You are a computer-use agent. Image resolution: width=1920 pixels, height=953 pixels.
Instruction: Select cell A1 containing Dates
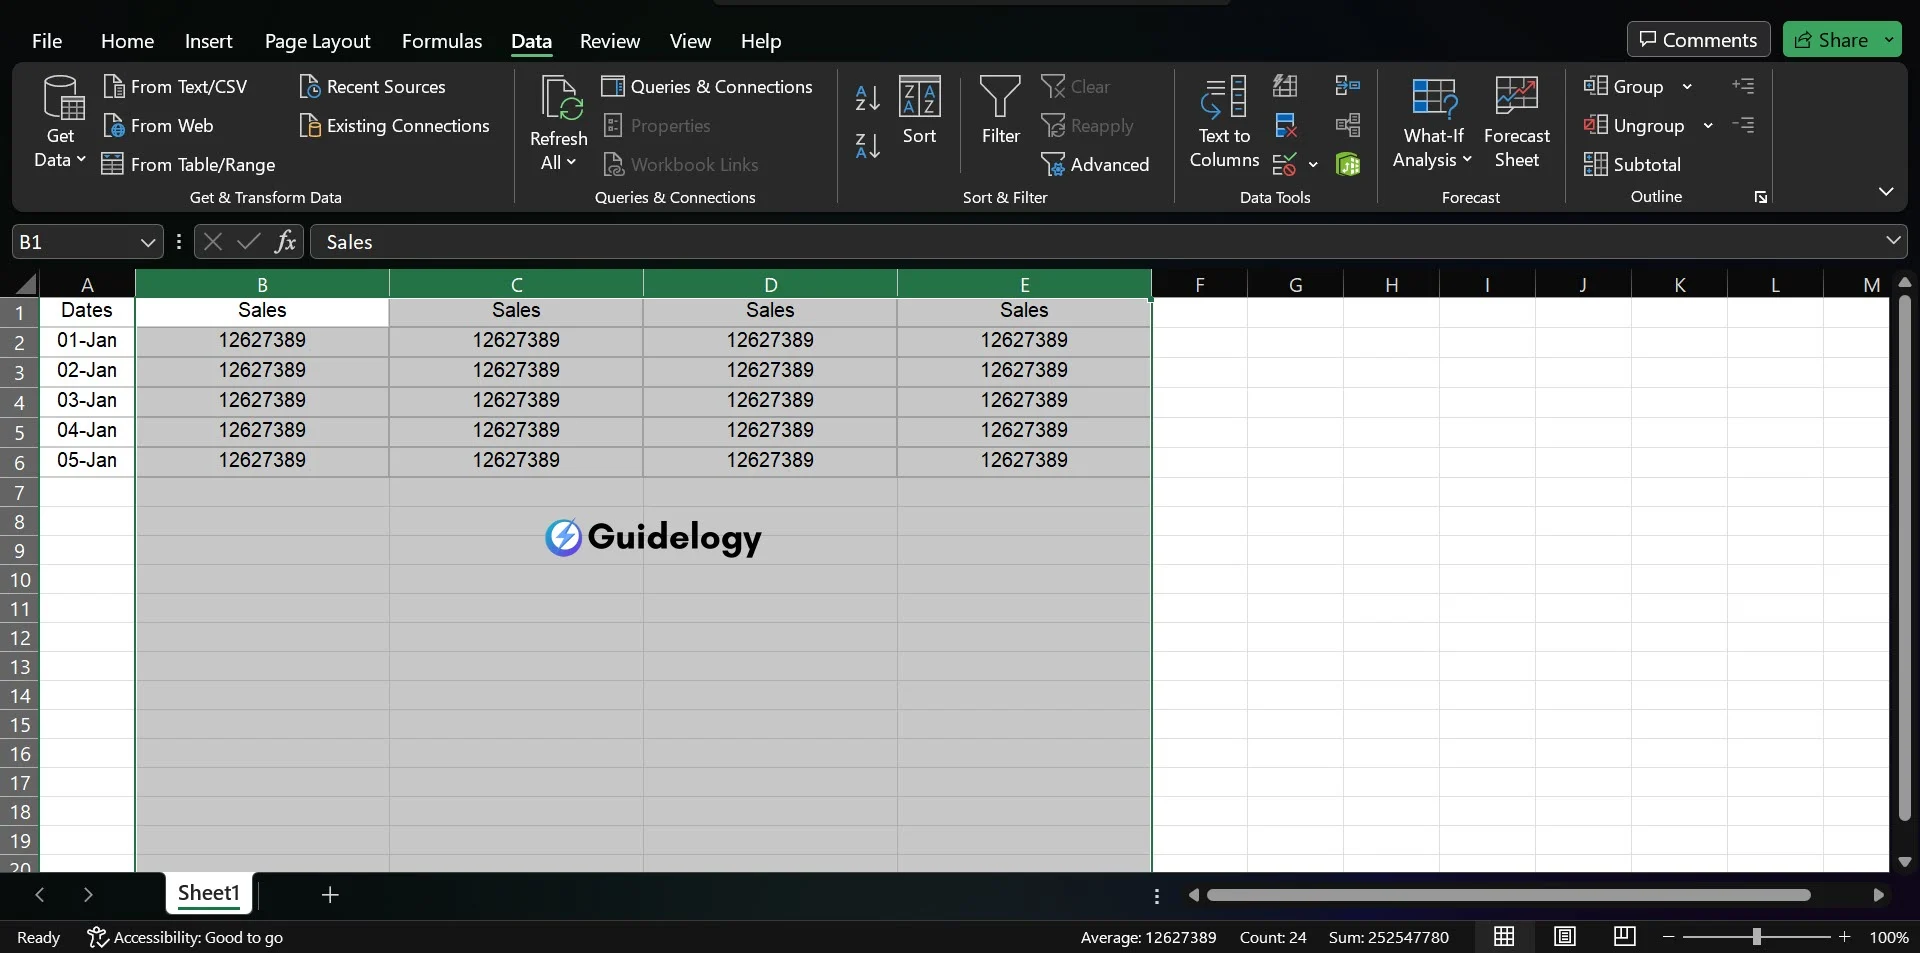click(87, 311)
